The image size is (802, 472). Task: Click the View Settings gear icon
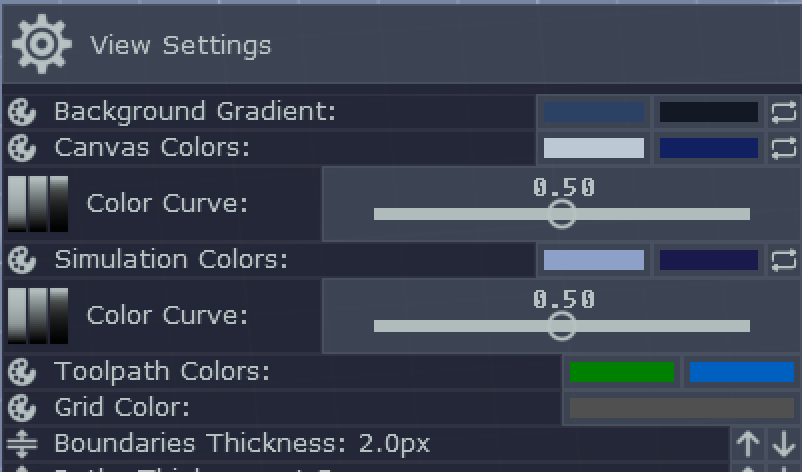[x=41, y=44]
